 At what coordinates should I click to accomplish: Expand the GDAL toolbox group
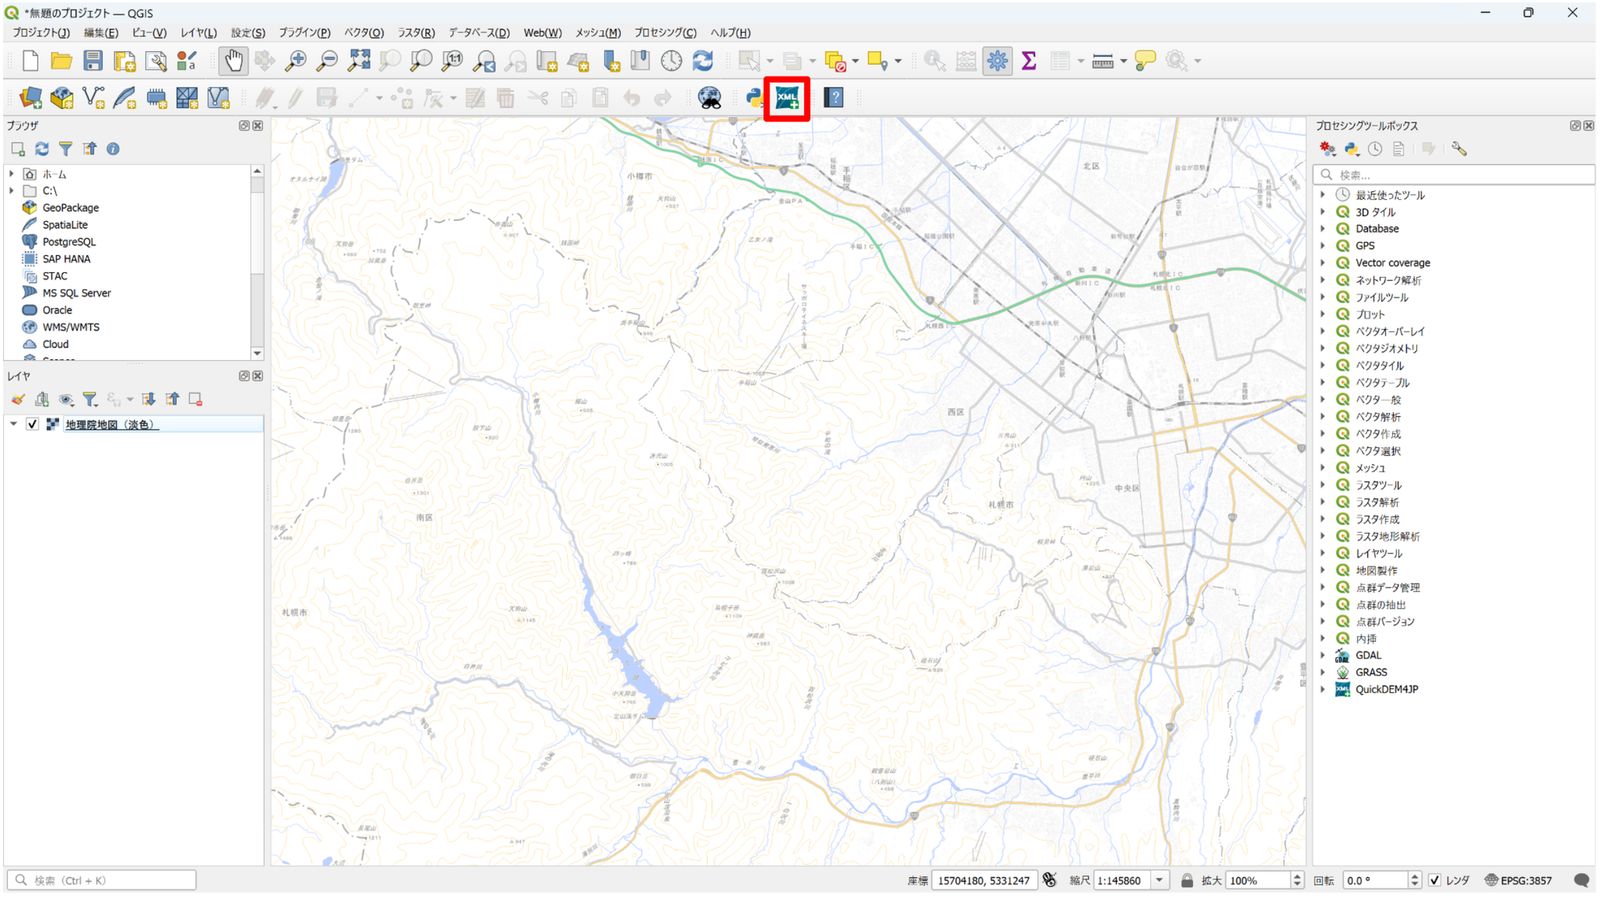(1322, 655)
